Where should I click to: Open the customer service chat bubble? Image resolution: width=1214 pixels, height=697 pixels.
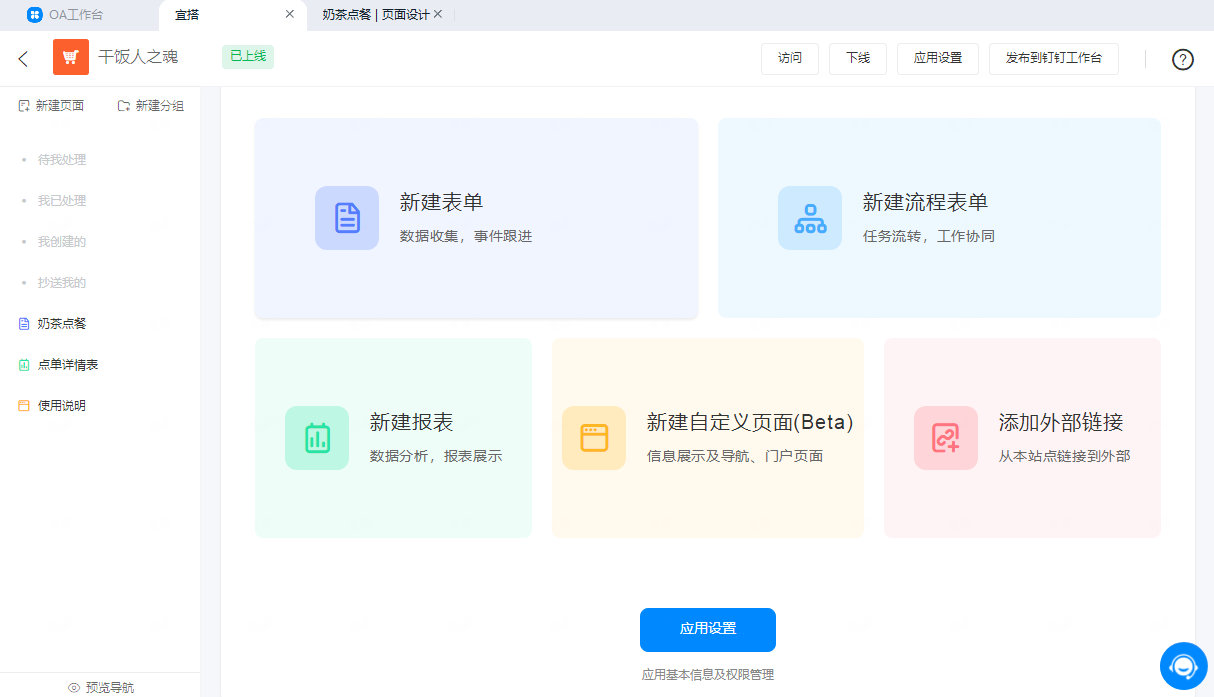1183,666
